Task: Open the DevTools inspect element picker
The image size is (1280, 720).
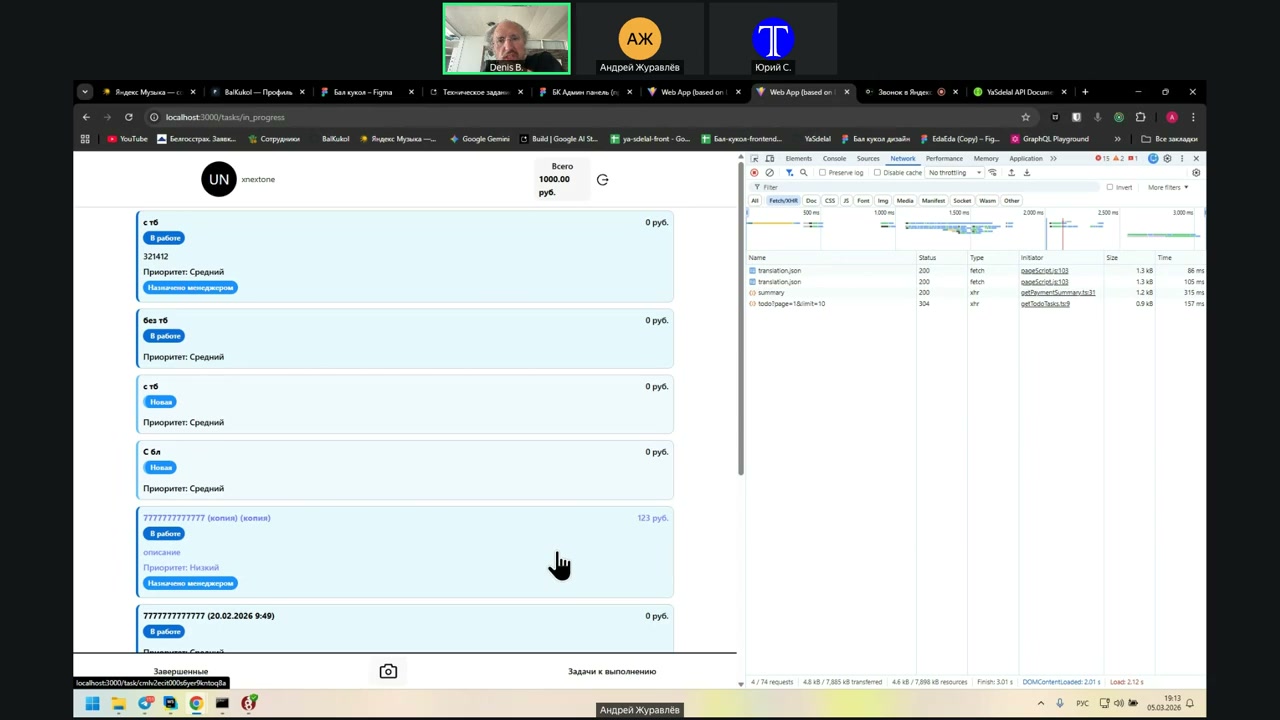Action: (755, 159)
